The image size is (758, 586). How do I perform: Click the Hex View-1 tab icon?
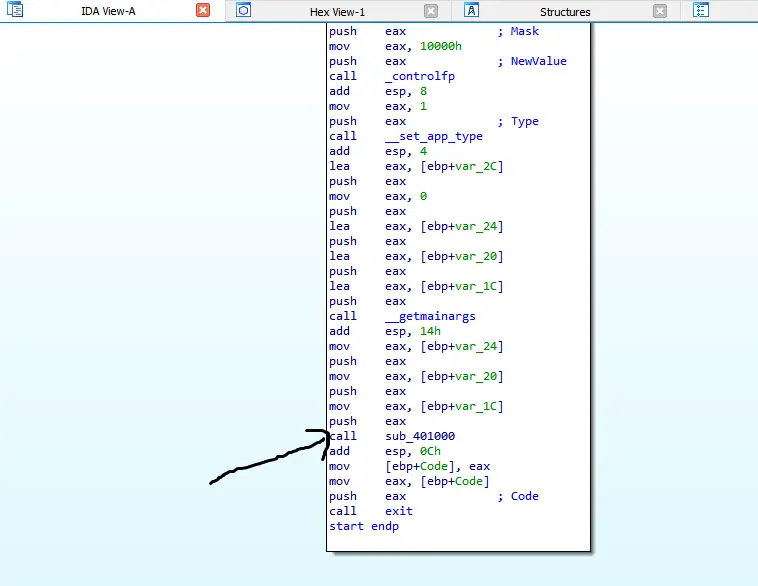(244, 10)
